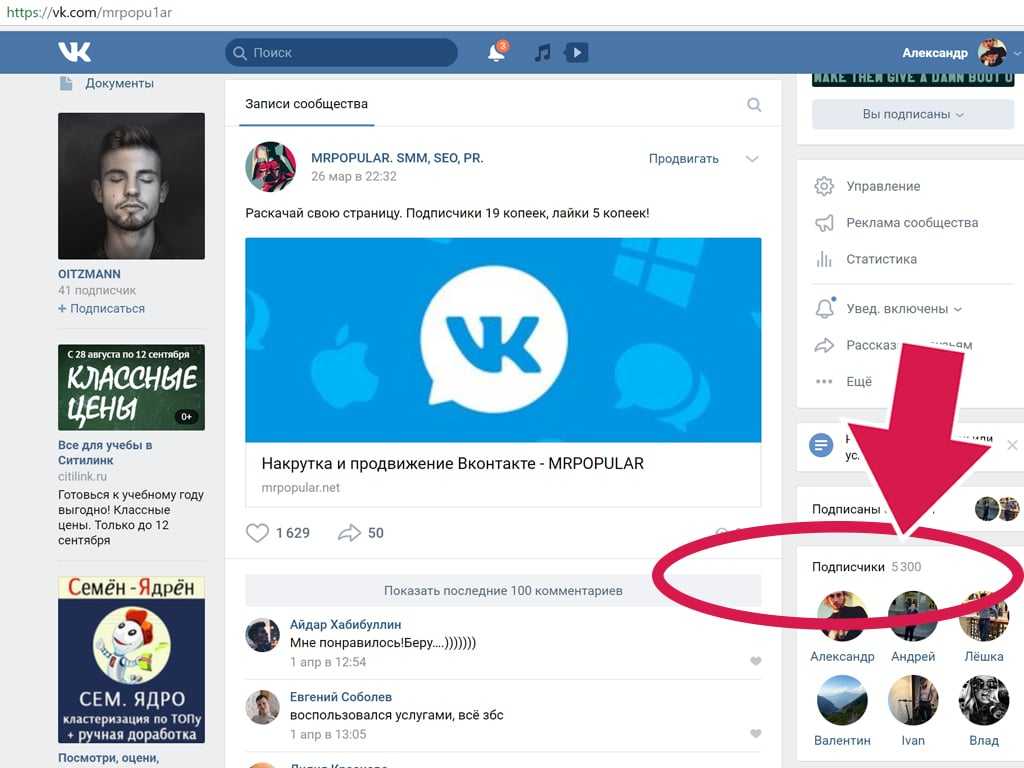Open subscriber Андрей avatar
The width and height of the screenshot is (1024, 768).
(x=913, y=616)
